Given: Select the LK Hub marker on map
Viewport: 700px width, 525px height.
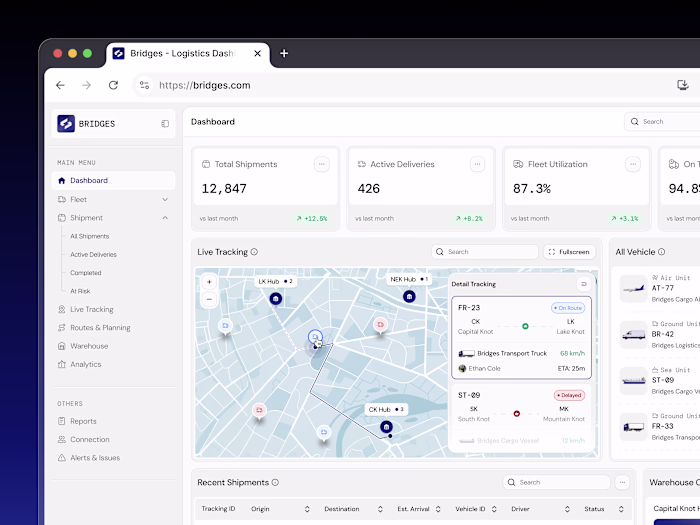Looking at the screenshot, I should click(275, 298).
